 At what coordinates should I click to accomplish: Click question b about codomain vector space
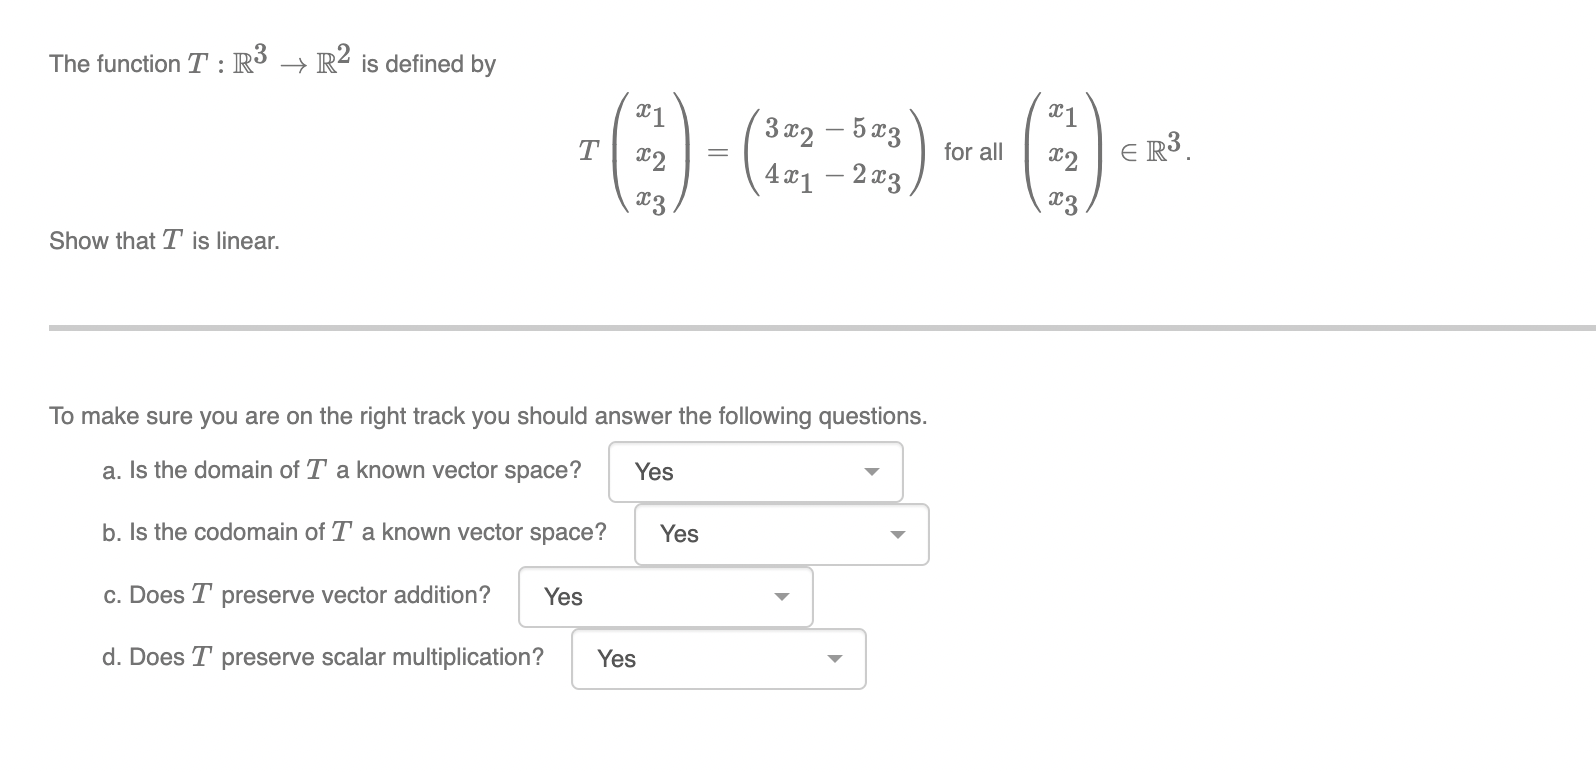(x=355, y=532)
